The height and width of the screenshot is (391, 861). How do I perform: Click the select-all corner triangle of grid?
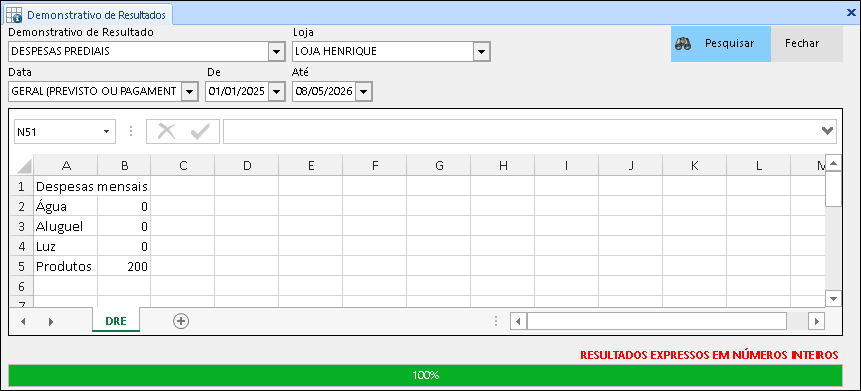[22, 165]
